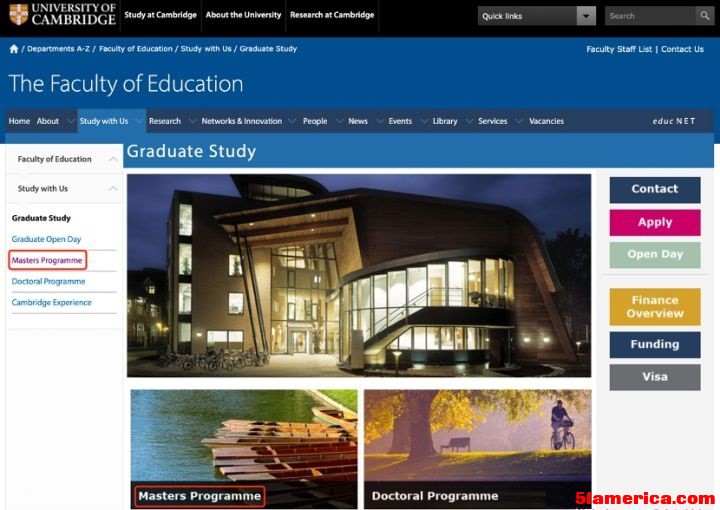Open About the University top menu

243,15
